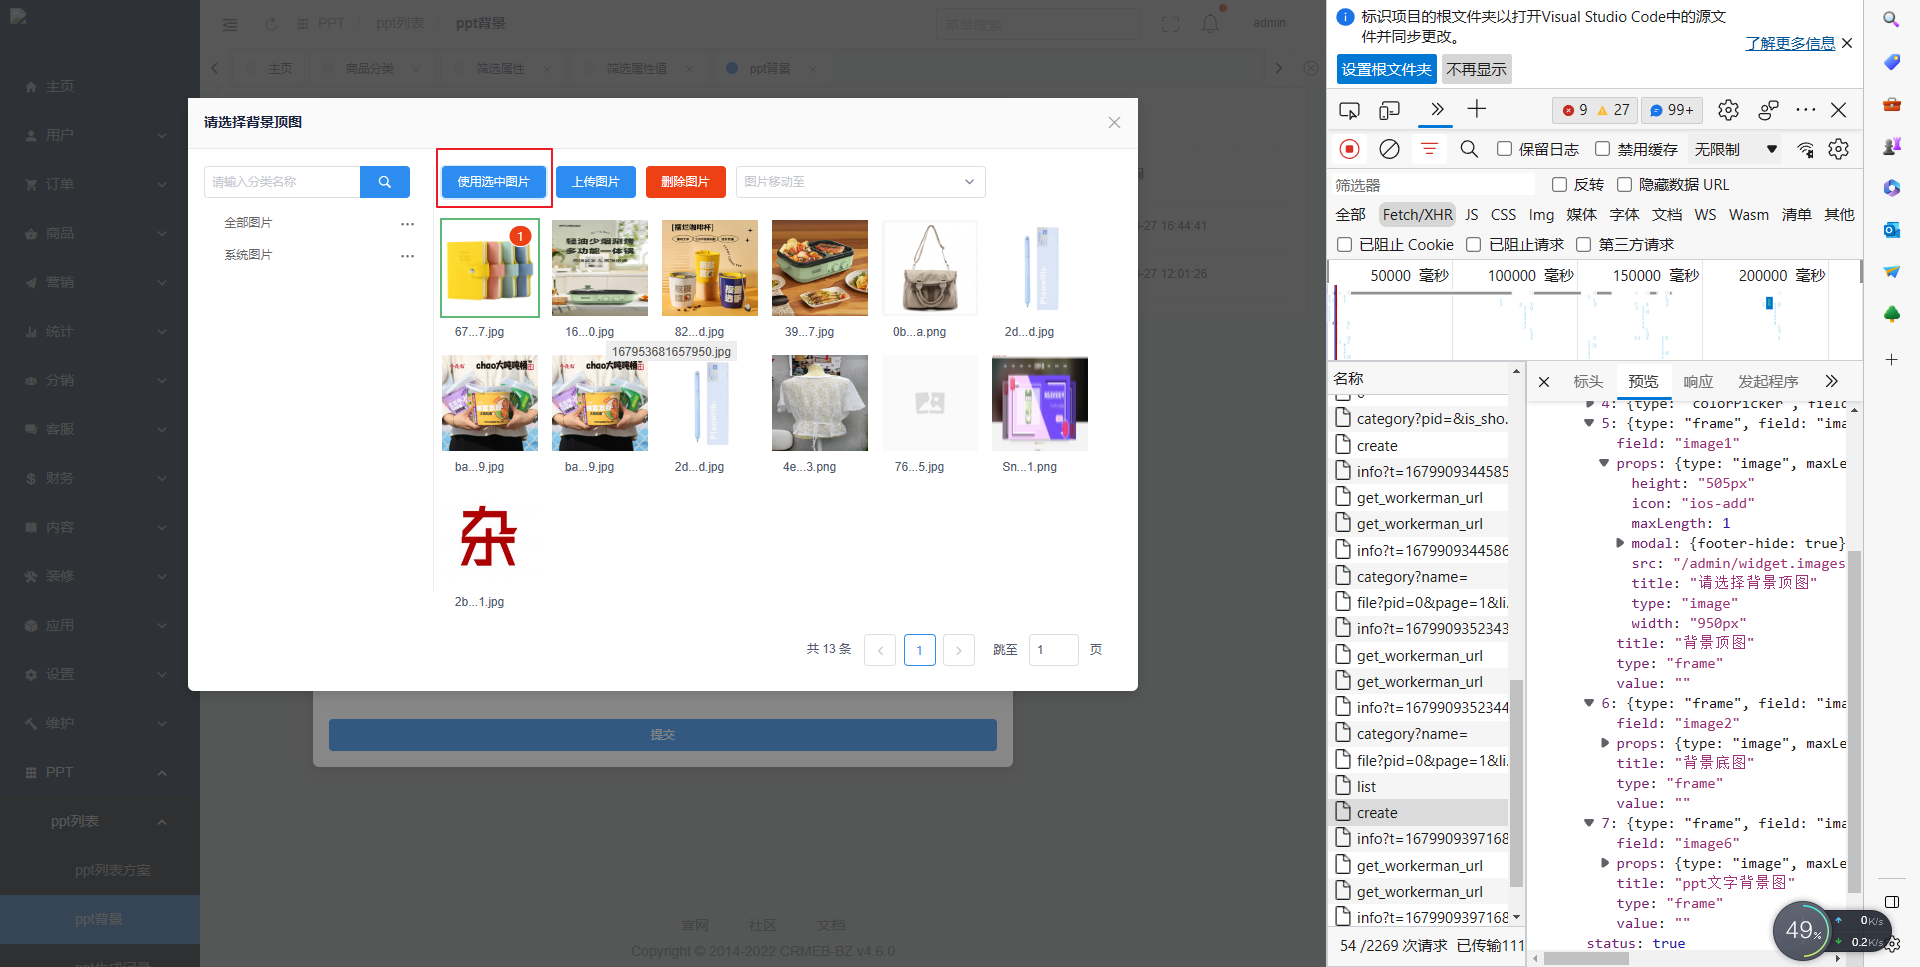Check 第三方请求 option
Viewport: 1920px width, 967px height.
tap(1583, 244)
